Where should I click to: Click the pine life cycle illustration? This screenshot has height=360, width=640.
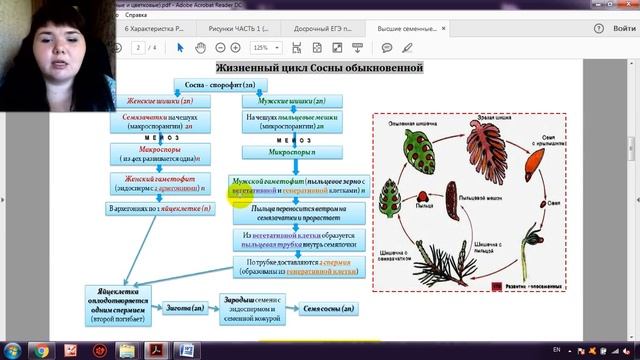point(469,202)
